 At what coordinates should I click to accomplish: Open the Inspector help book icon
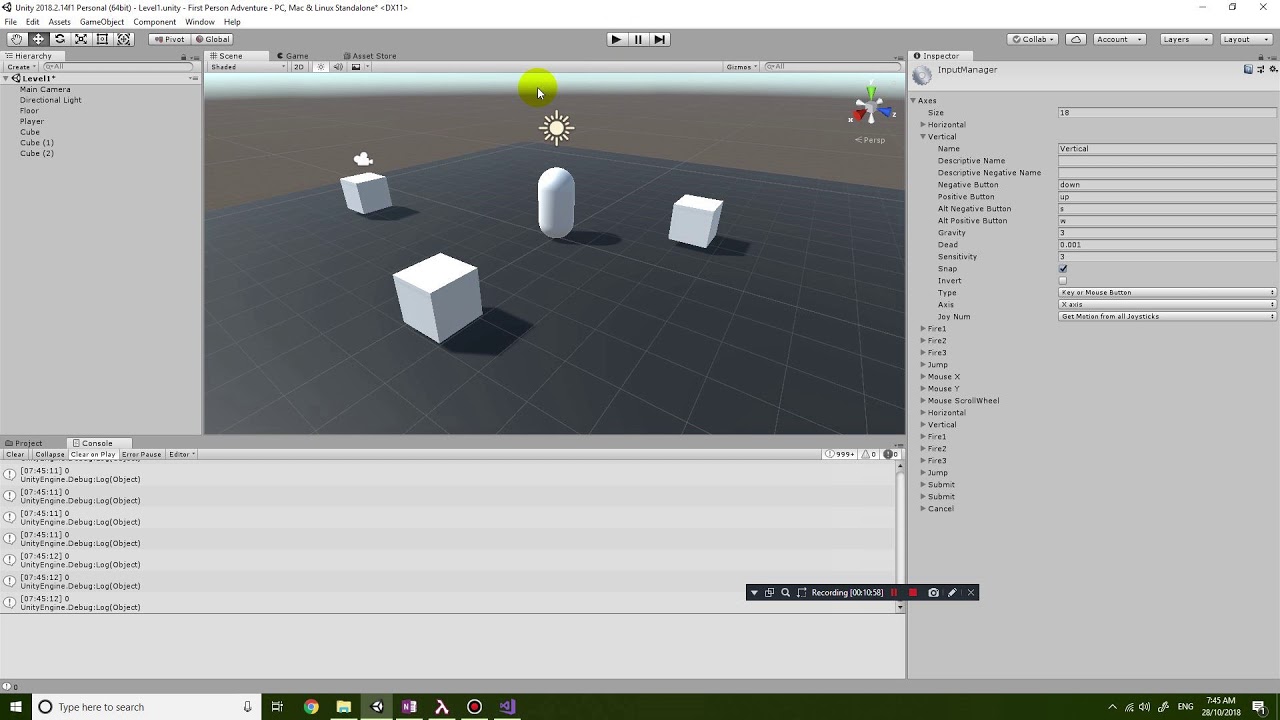1248,70
